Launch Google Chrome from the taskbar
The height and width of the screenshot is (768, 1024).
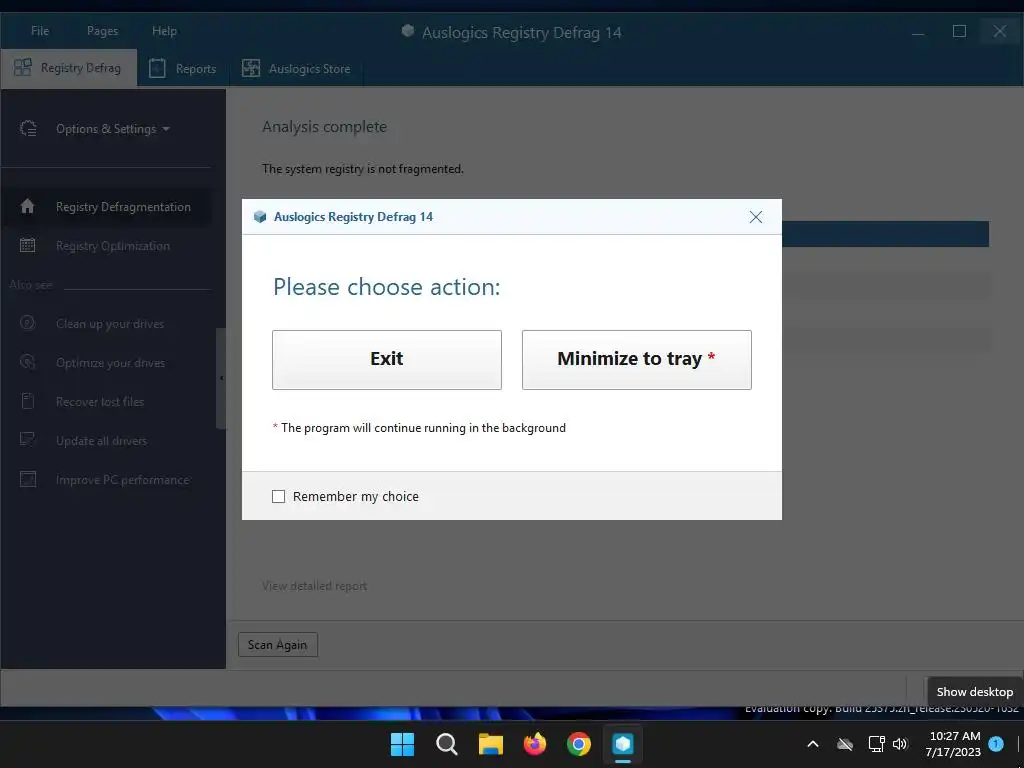click(579, 744)
